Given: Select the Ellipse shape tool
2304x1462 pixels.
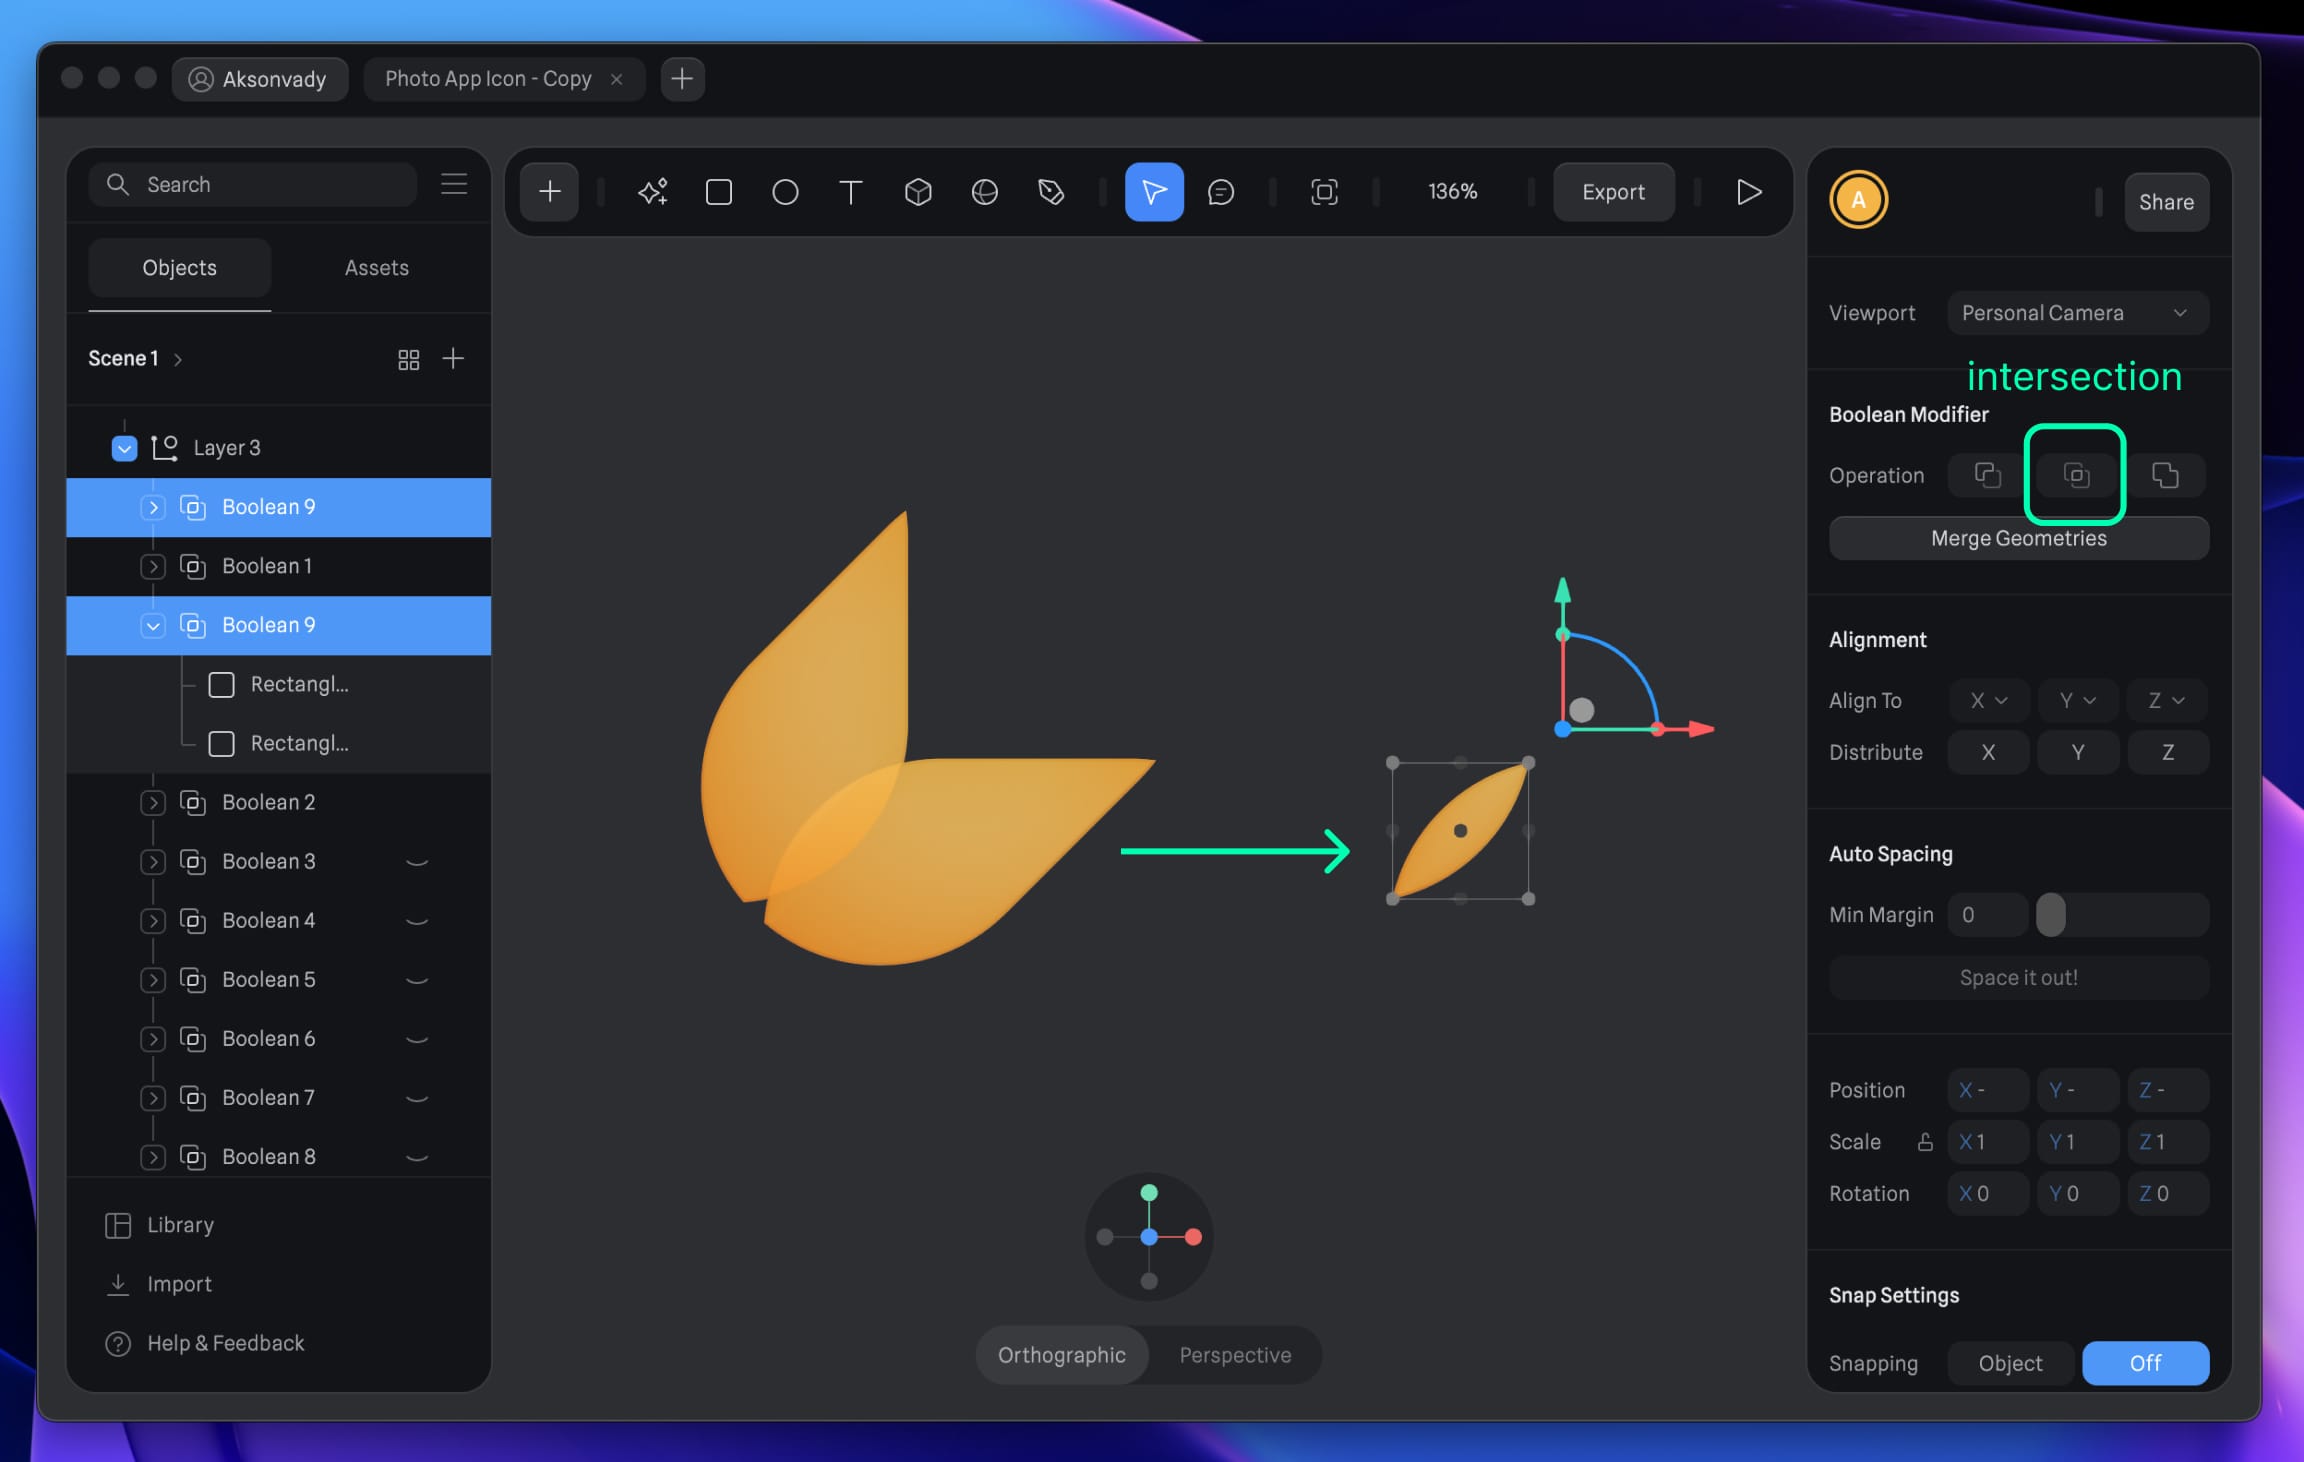Looking at the screenshot, I should (x=785, y=192).
